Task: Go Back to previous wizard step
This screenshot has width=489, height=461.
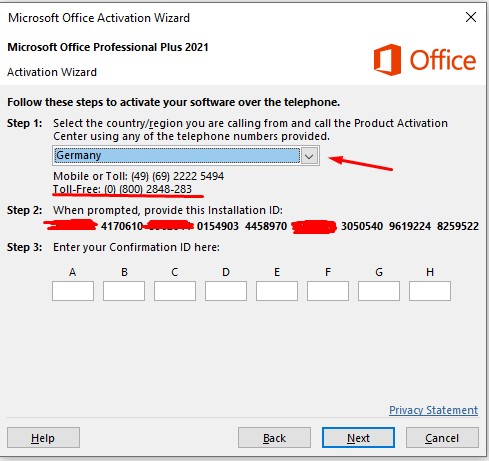Action: click(x=274, y=438)
